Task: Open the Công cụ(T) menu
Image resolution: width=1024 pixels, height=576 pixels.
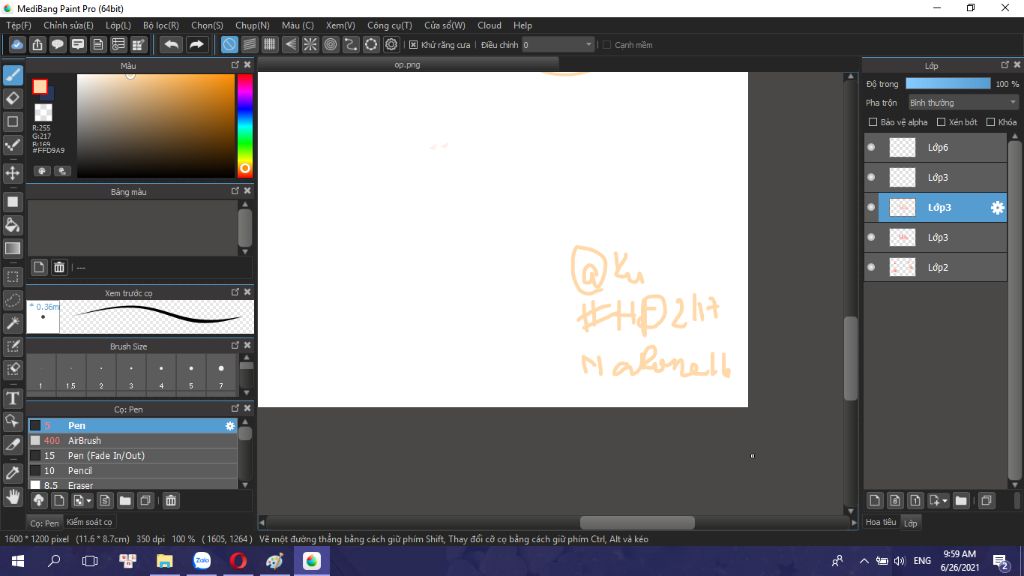Action: [x=389, y=25]
